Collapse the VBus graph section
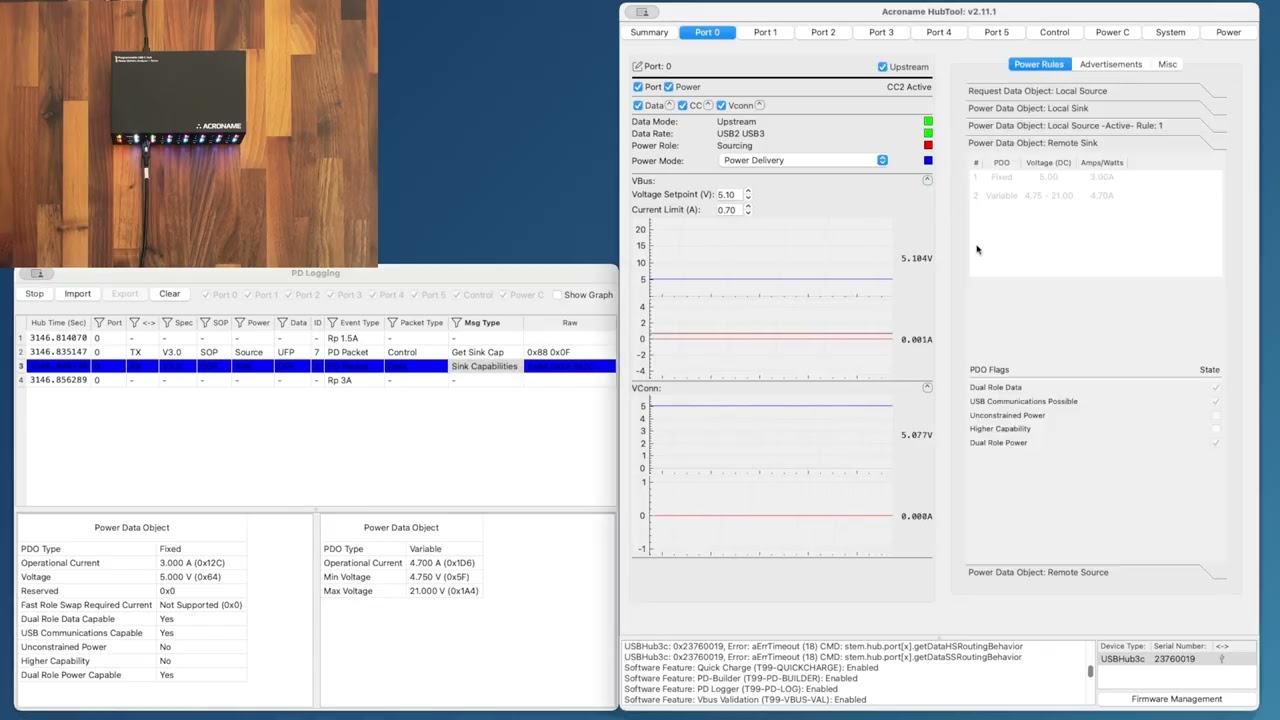1280x720 pixels. click(x=927, y=180)
